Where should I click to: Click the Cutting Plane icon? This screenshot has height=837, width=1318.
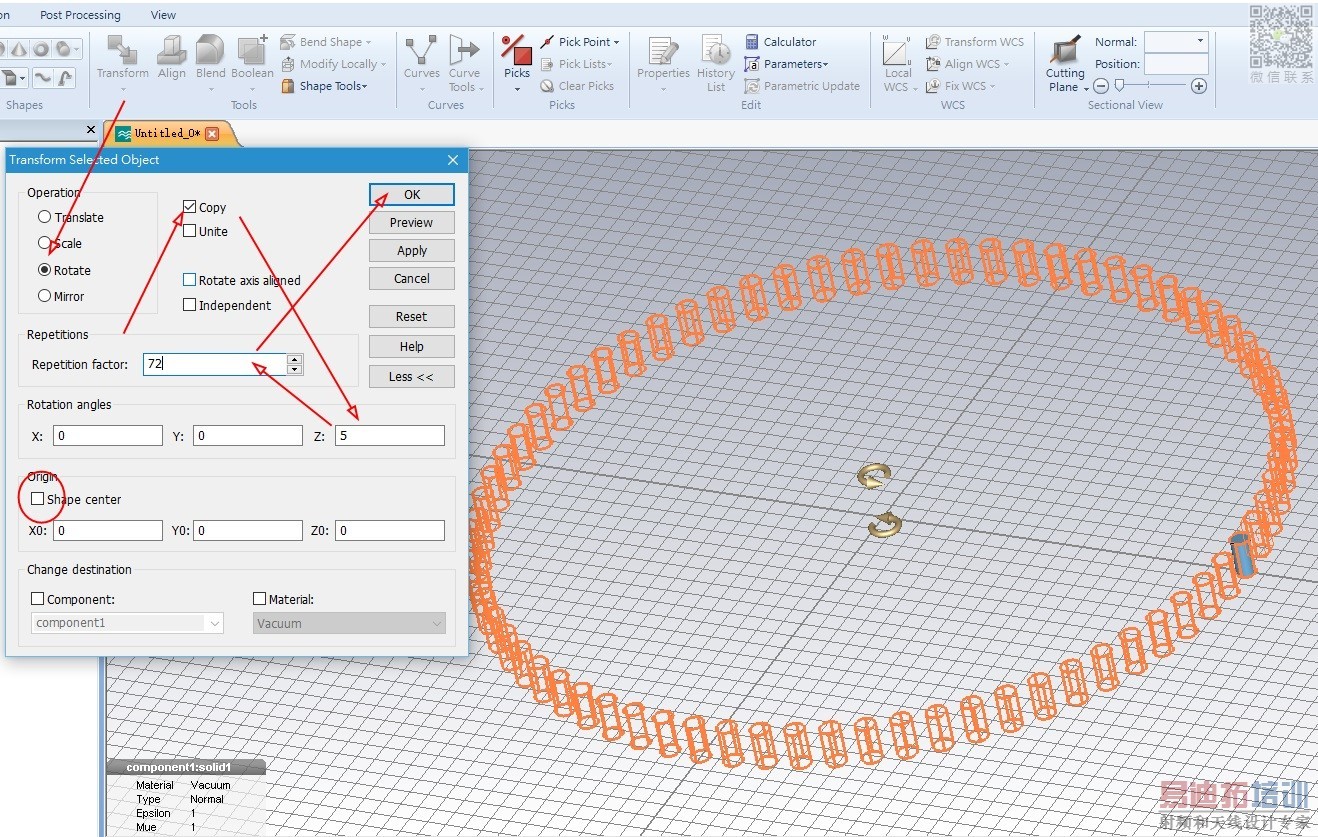pyautogui.click(x=1065, y=50)
